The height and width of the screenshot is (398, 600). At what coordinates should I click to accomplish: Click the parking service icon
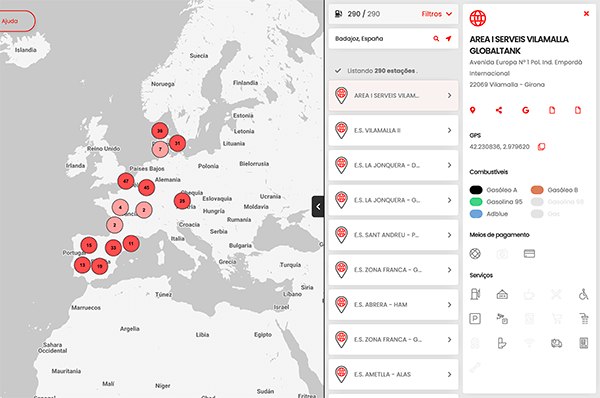click(475, 318)
